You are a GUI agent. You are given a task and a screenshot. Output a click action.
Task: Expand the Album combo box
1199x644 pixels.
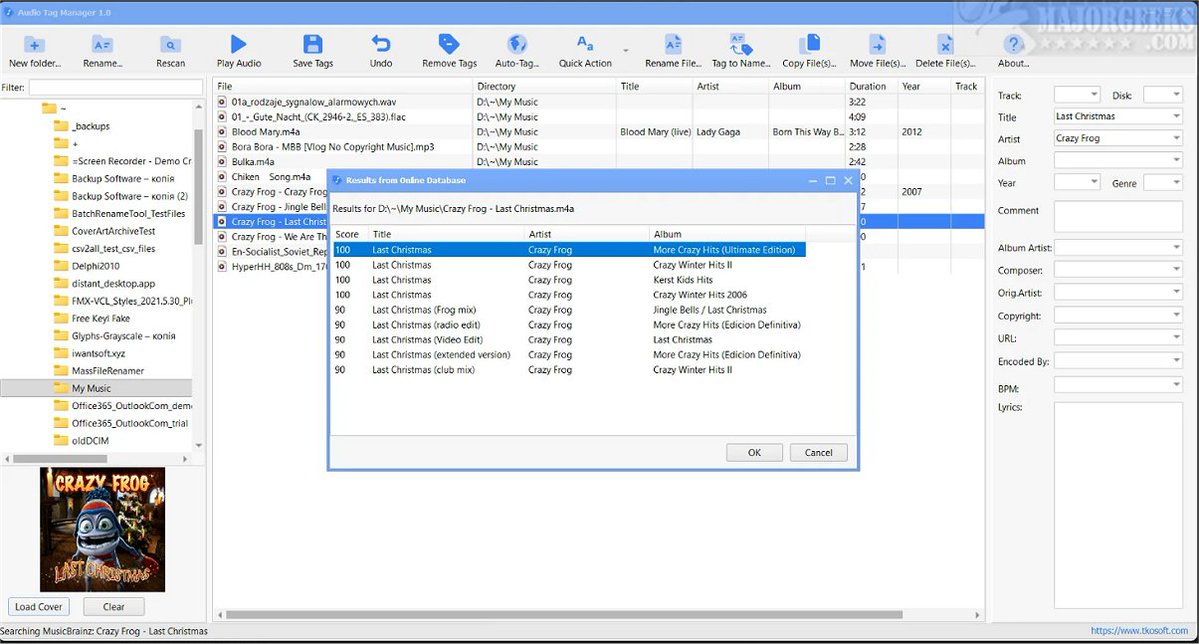(x=1176, y=160)
